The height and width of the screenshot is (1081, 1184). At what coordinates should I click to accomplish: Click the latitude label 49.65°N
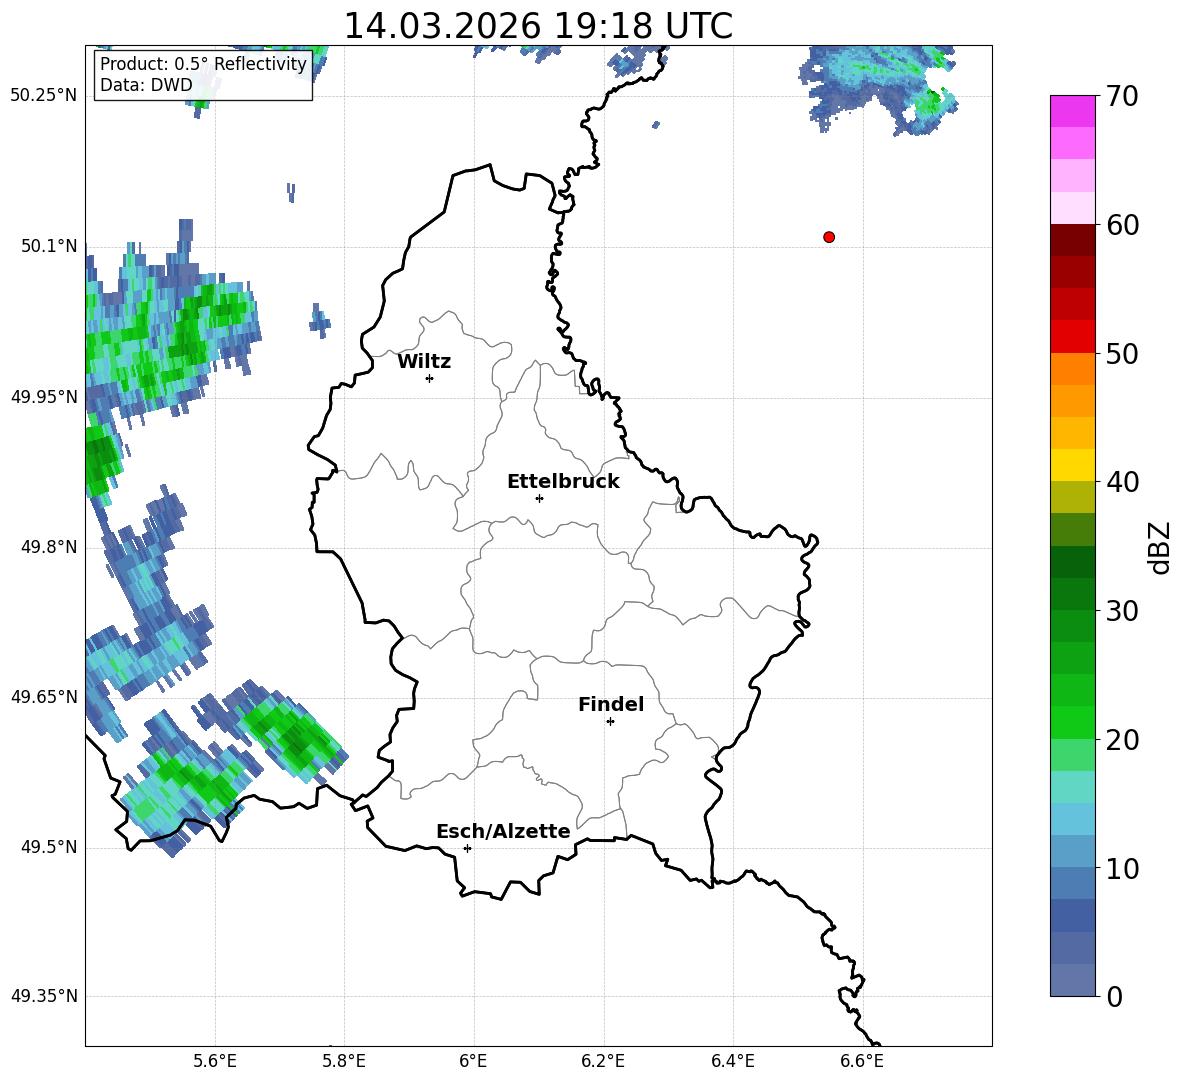coord(44,696)
